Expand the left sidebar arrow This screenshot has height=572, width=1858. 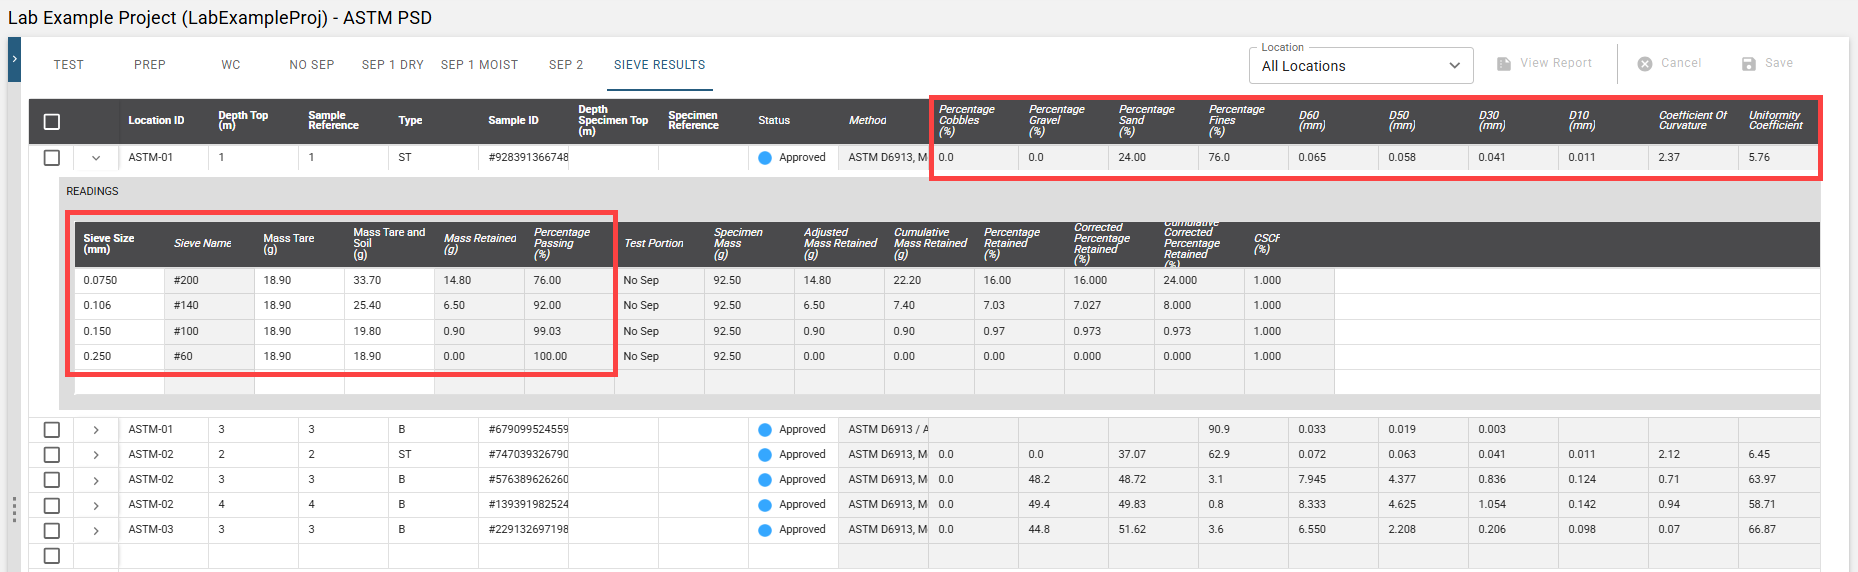pyautogui.click(x=14, y=60)
